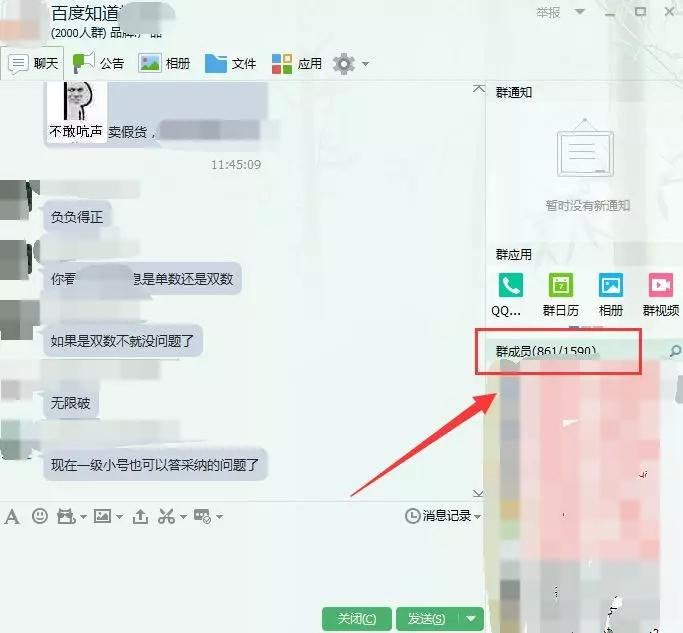The height and width of the screenshot is (633, 683).
Task: Click the 百度知道 group name title
Action: pyautogui.click(x=85, y=14)
